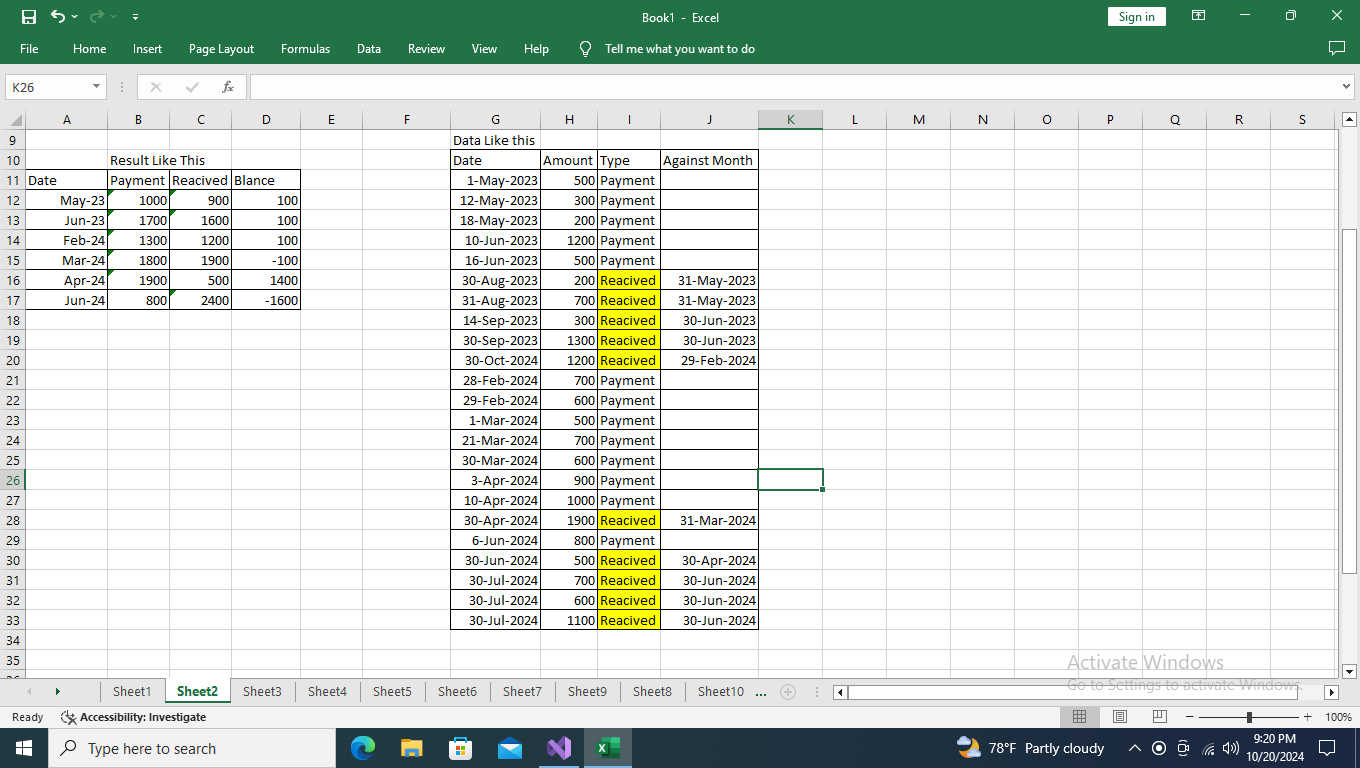Open the Data tab

click(x=368, y=48)
